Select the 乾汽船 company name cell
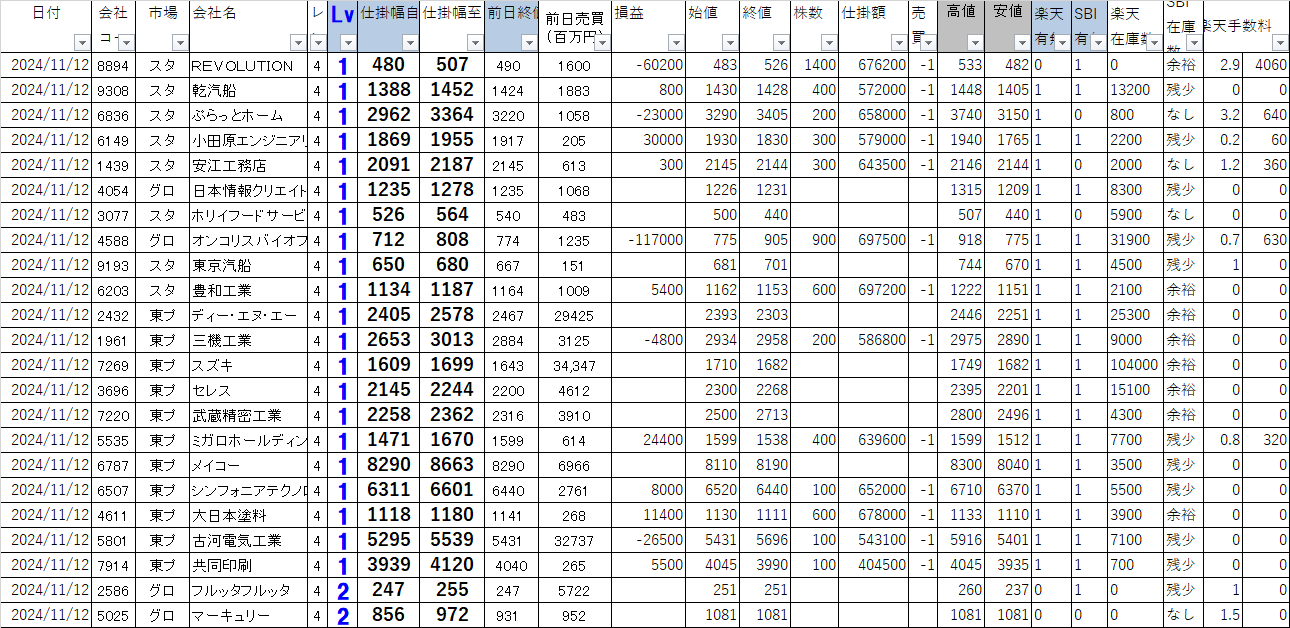This screenshot has width=1290, height=628. coord(249,90)
